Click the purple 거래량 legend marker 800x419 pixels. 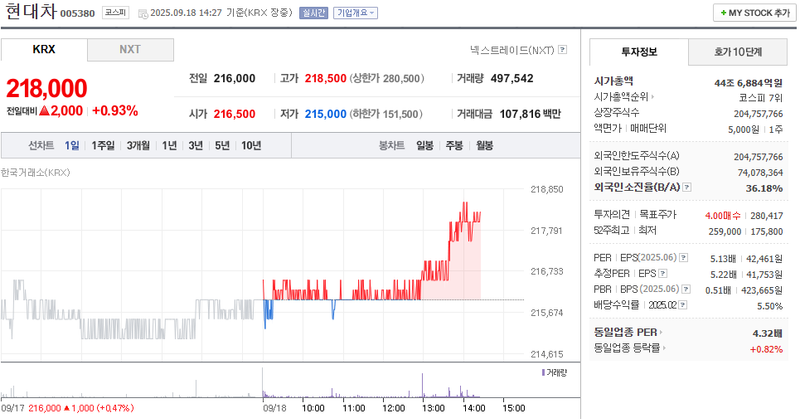pos(543,373)
